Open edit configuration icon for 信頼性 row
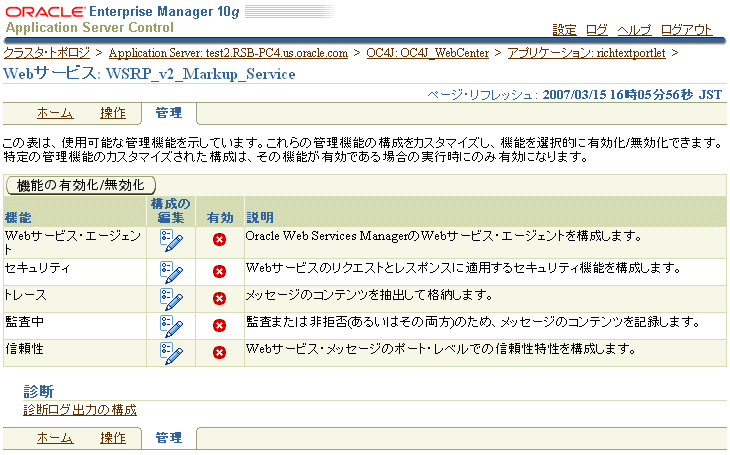The image size is (730, 455). (x=171, y=353)
